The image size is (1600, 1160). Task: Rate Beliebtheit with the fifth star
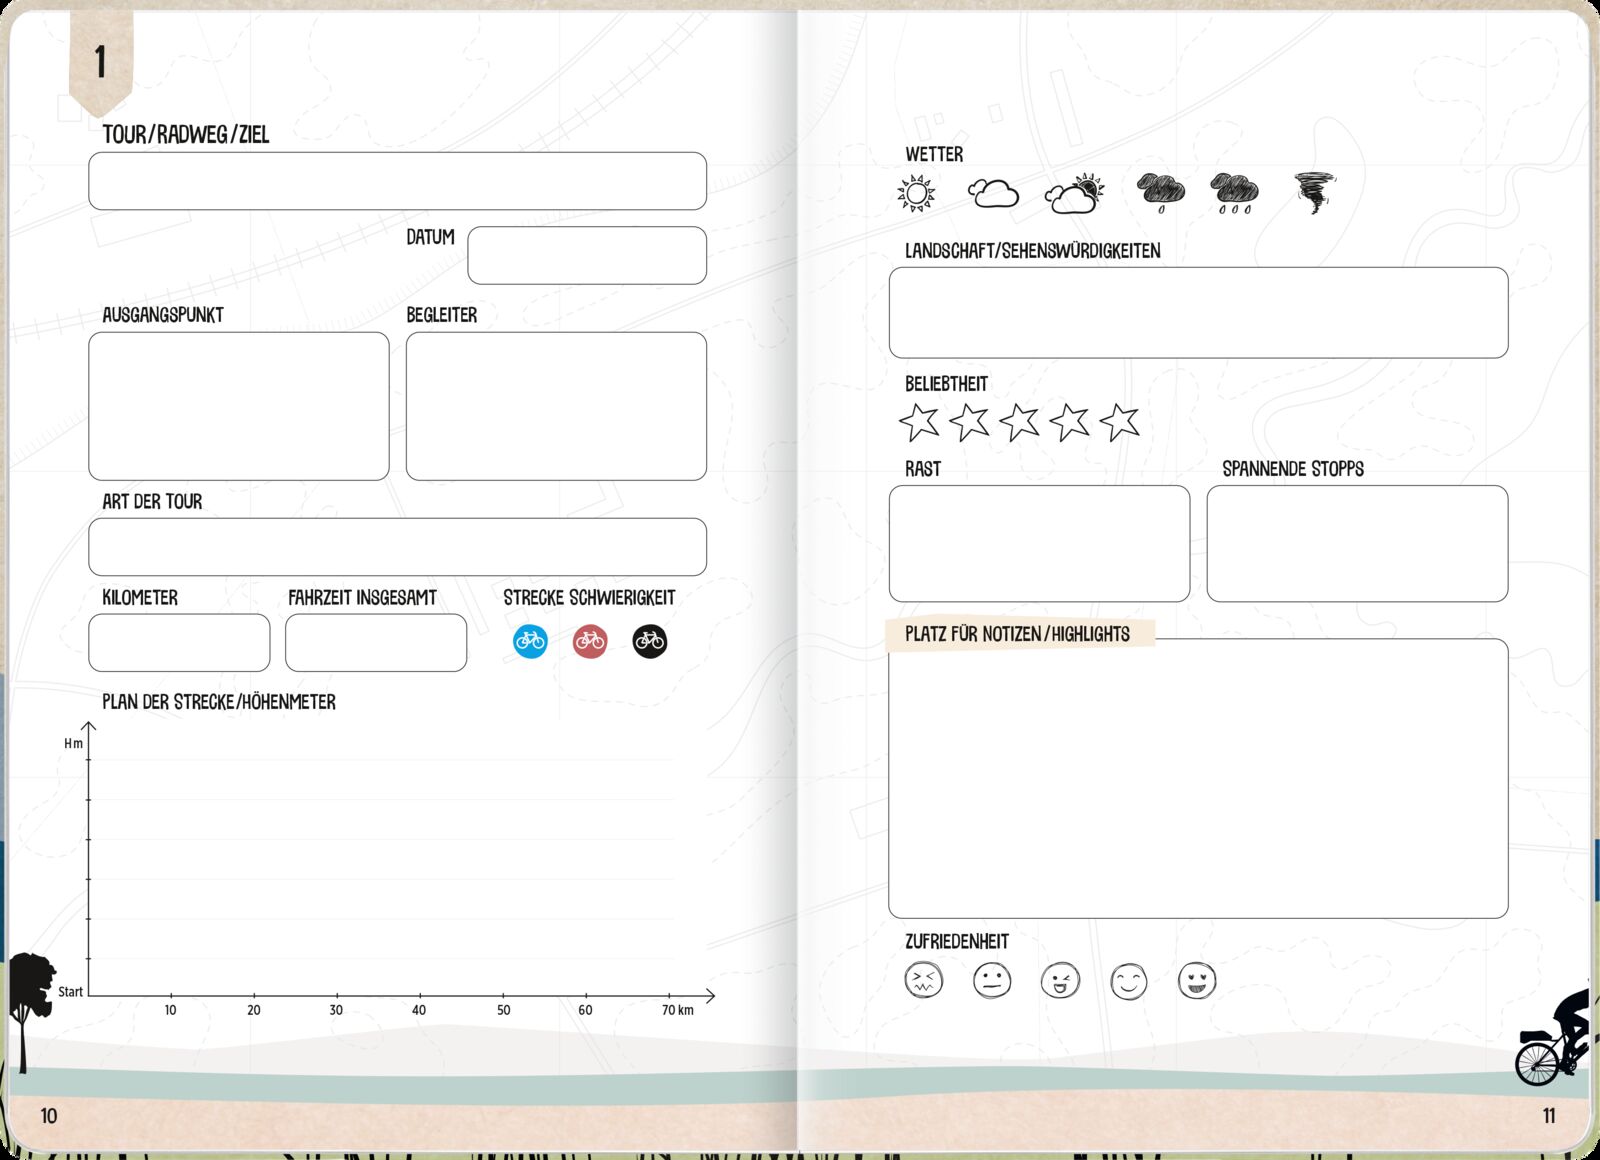point(1119,422)
